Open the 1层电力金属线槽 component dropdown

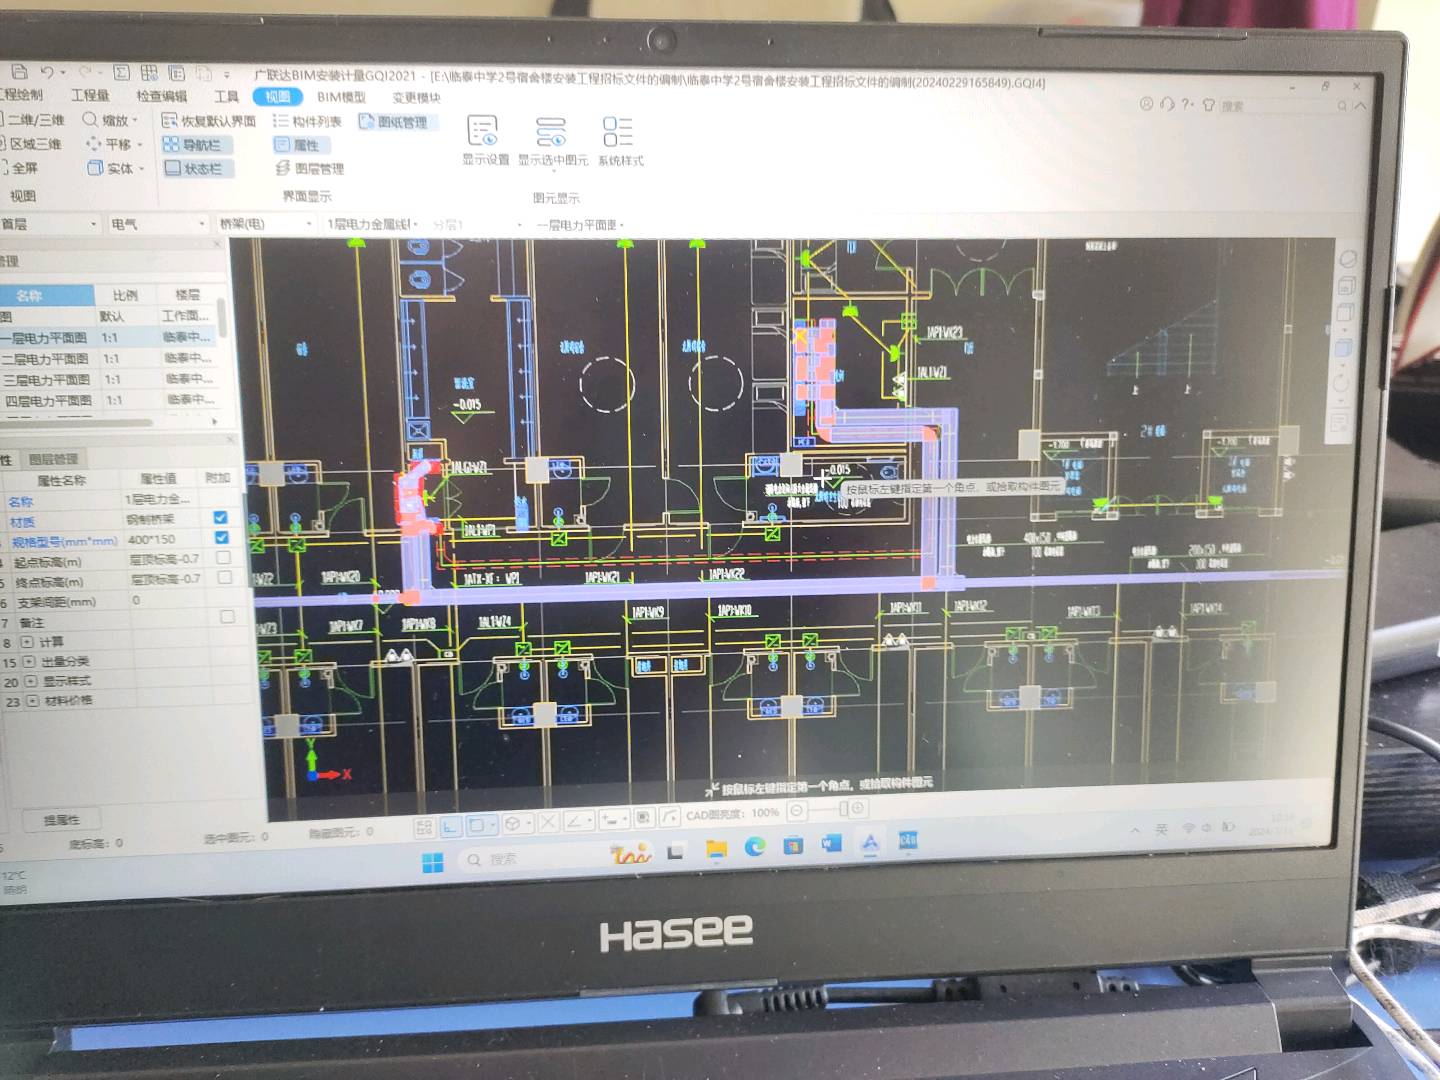tap(373, 224)
